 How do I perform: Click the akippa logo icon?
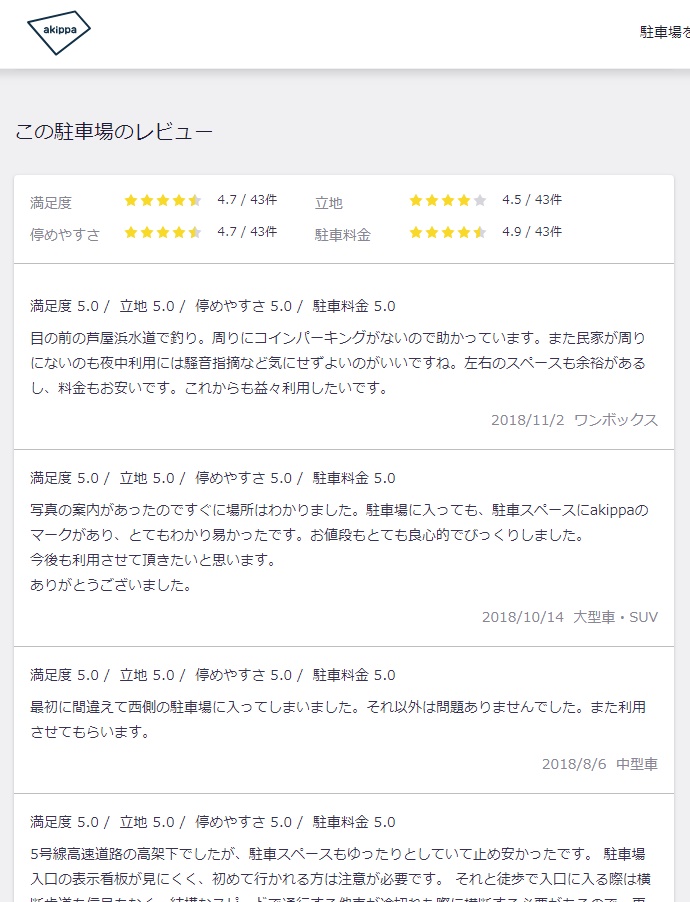pyautogui.click(x=59, y=33)
